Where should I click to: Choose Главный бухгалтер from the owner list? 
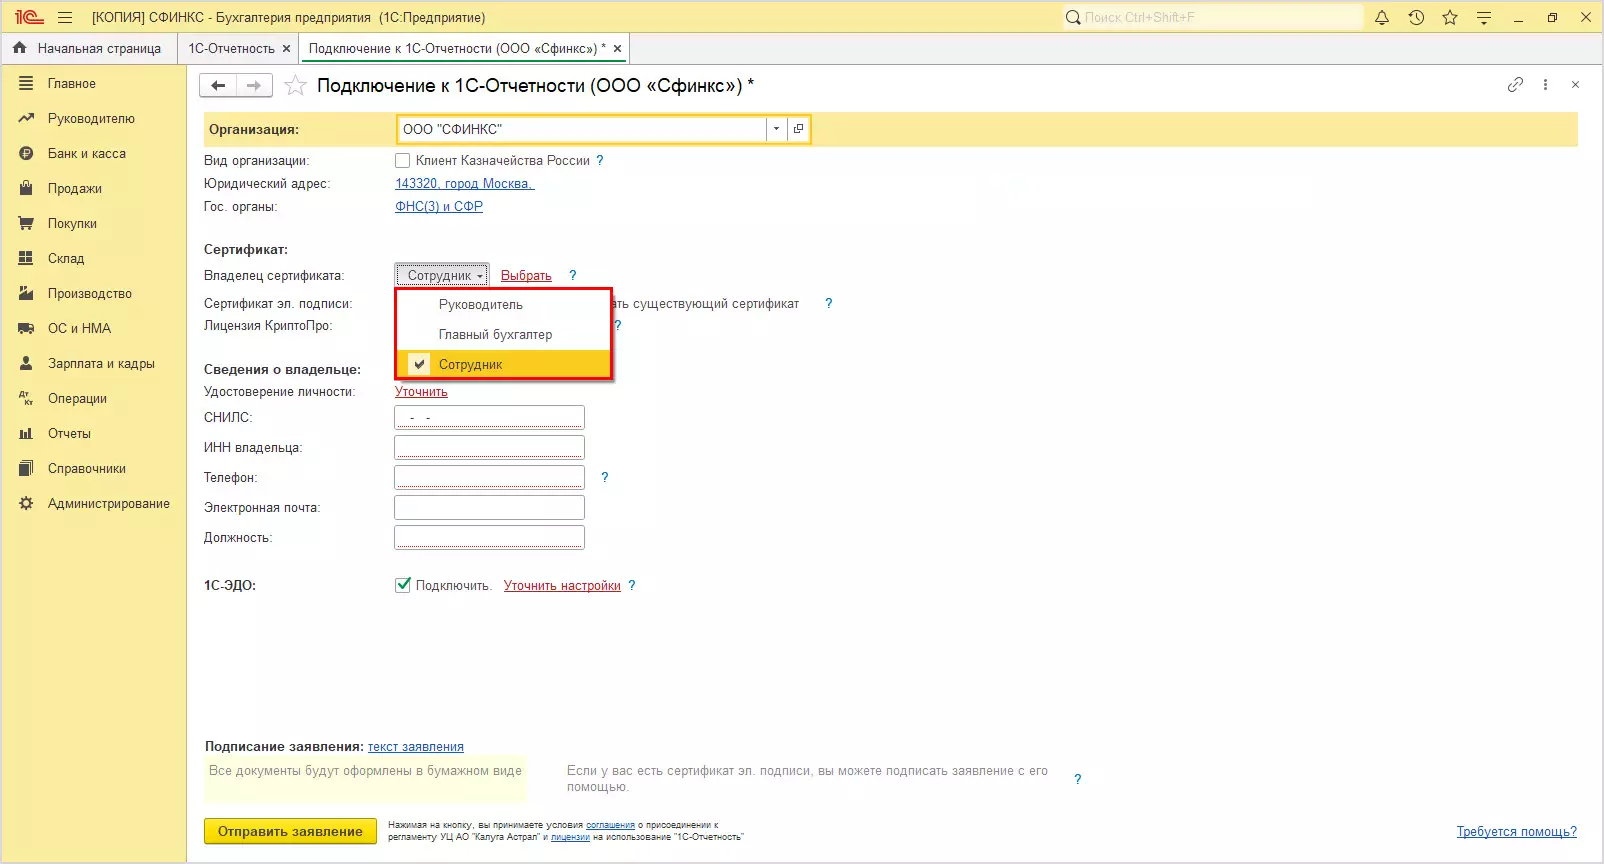(504, 334)
